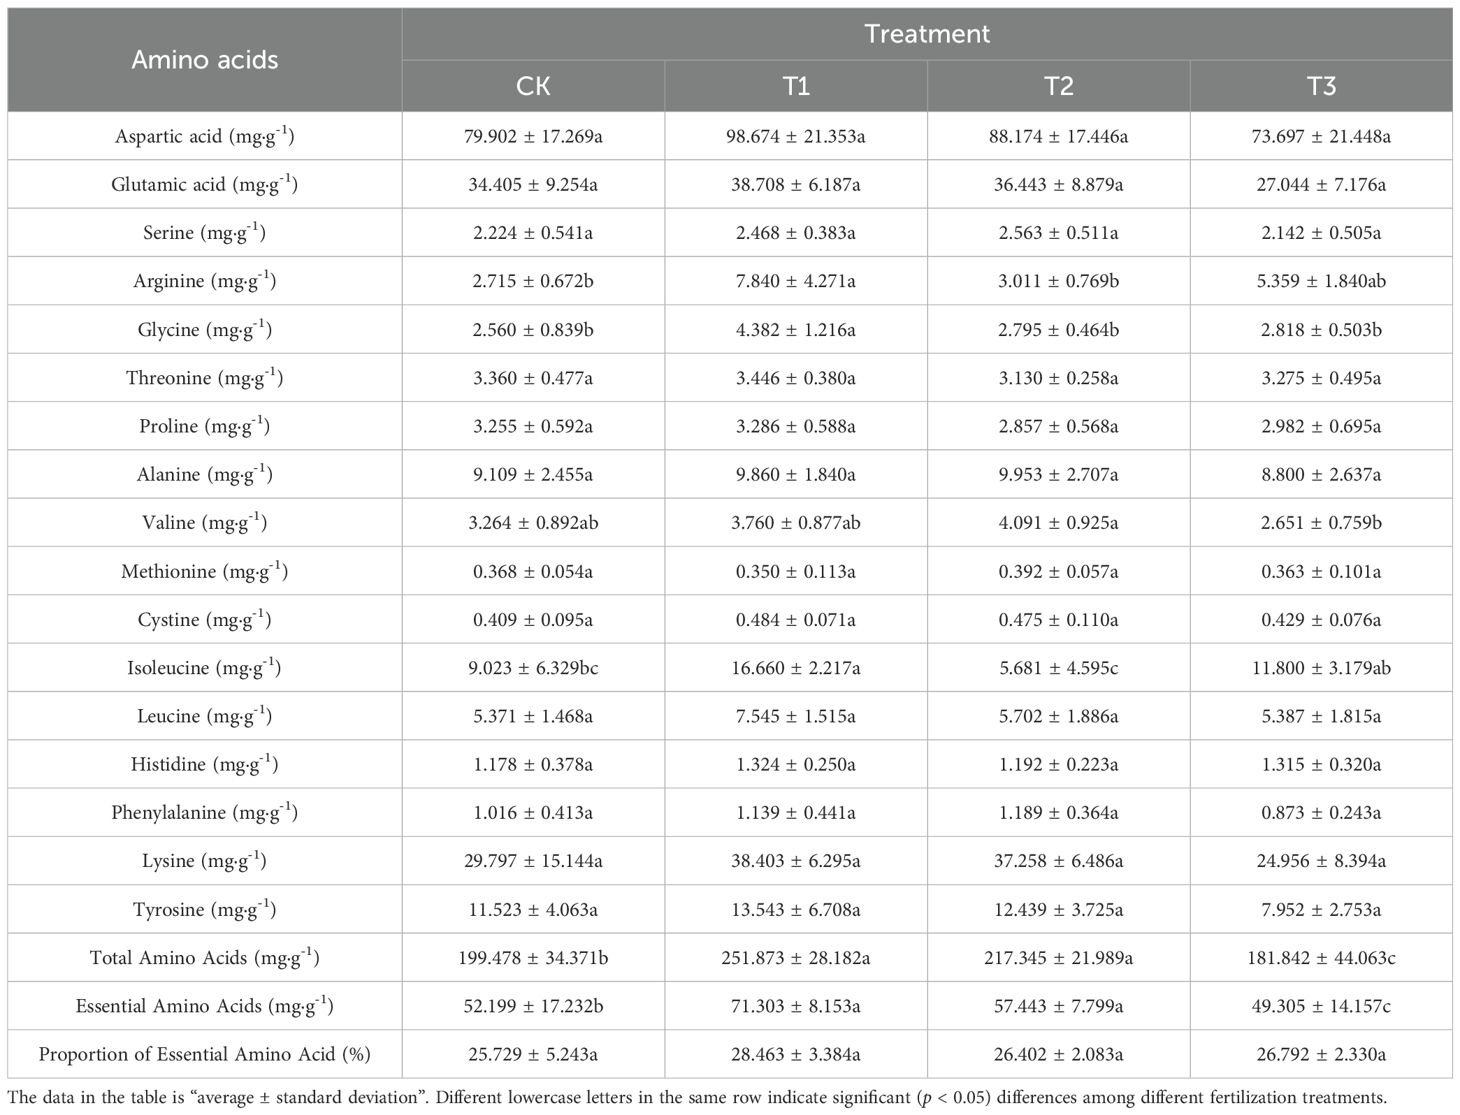Image resolution: width=1460 pixels, height=1115 pixels.
Task: Click the Arginine T1 value 7.840 ± 4.271a
Action: click(x=796, y=281)
